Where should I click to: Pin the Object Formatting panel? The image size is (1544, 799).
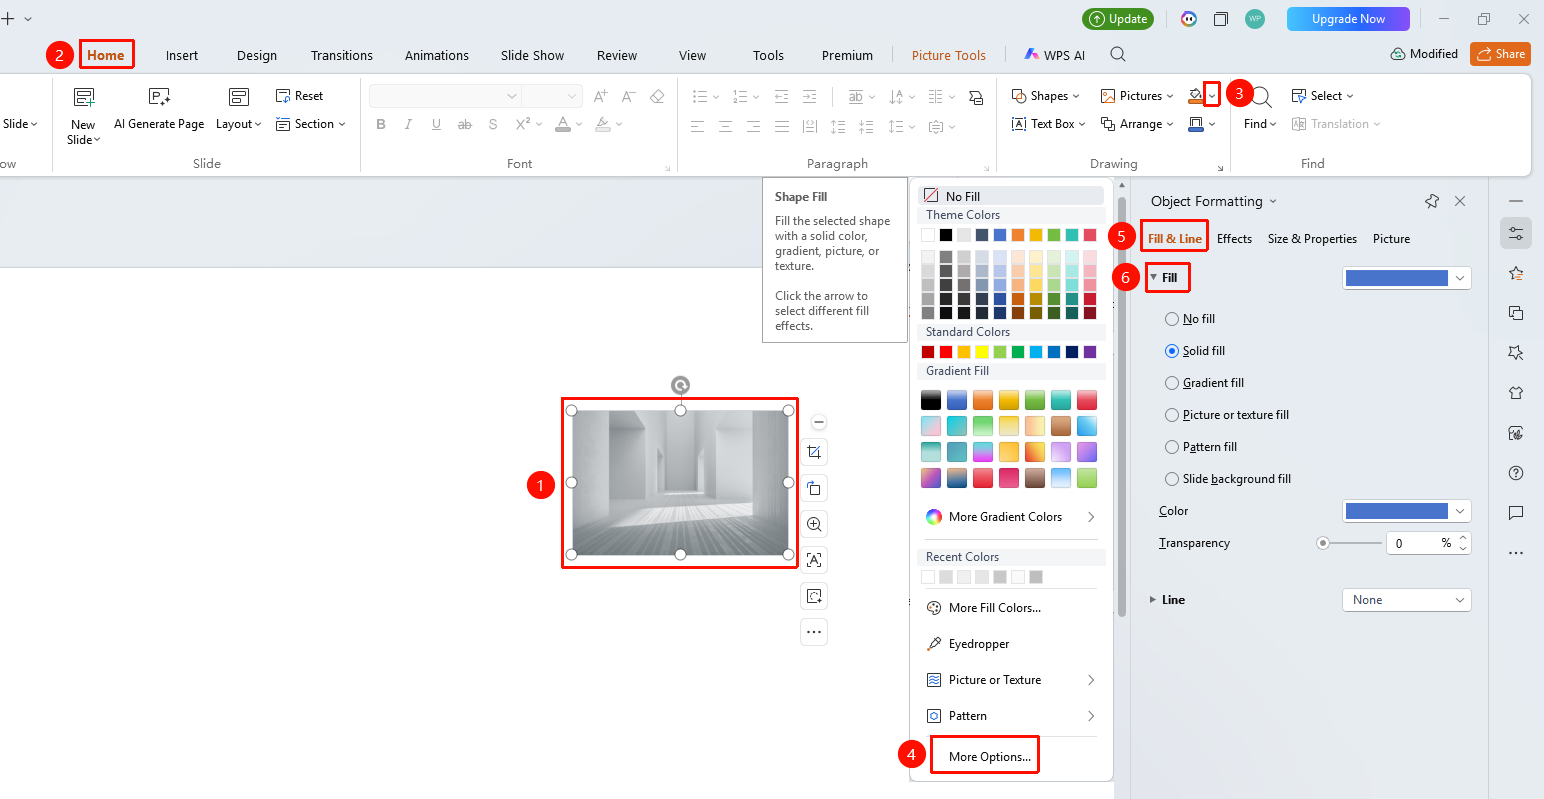point(1432,201)
